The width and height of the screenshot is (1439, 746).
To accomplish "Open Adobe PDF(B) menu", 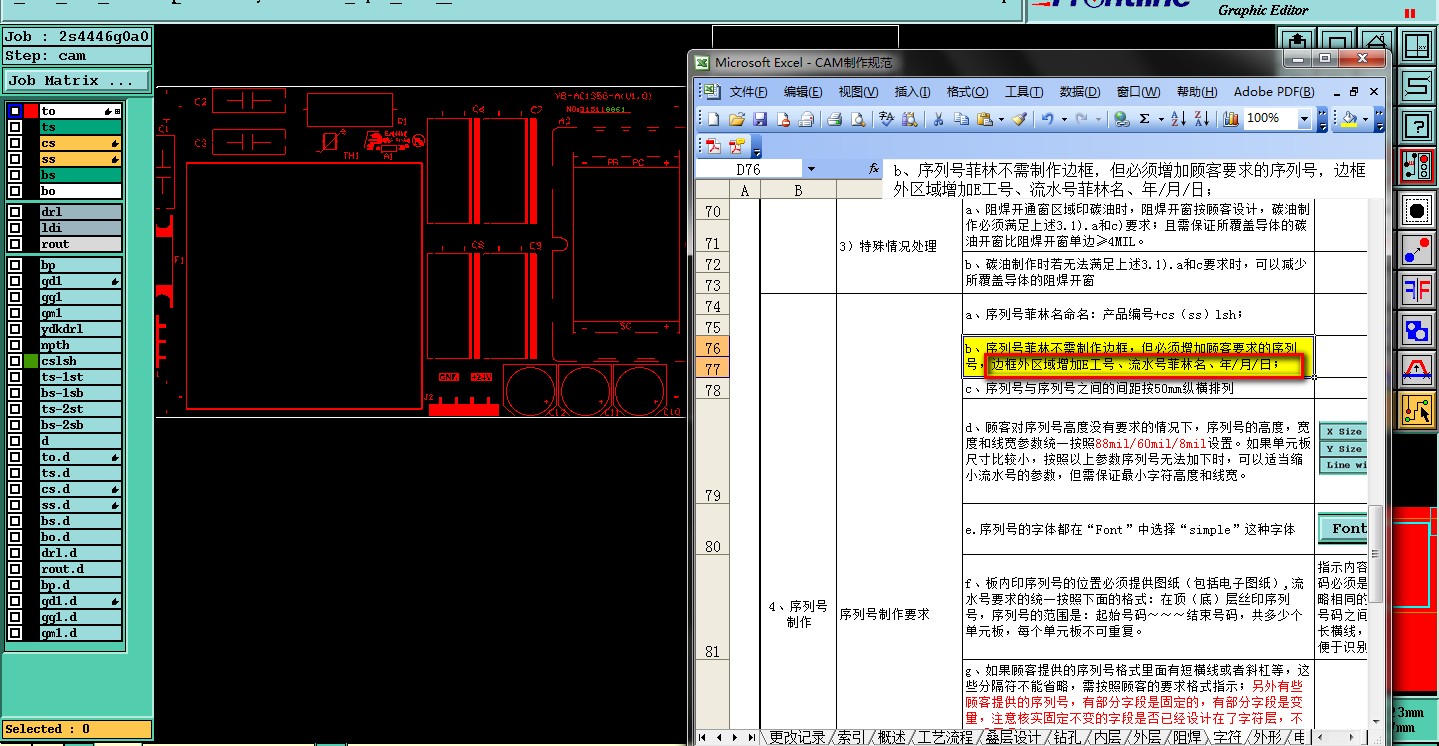I will click(x=1273, y=91).
